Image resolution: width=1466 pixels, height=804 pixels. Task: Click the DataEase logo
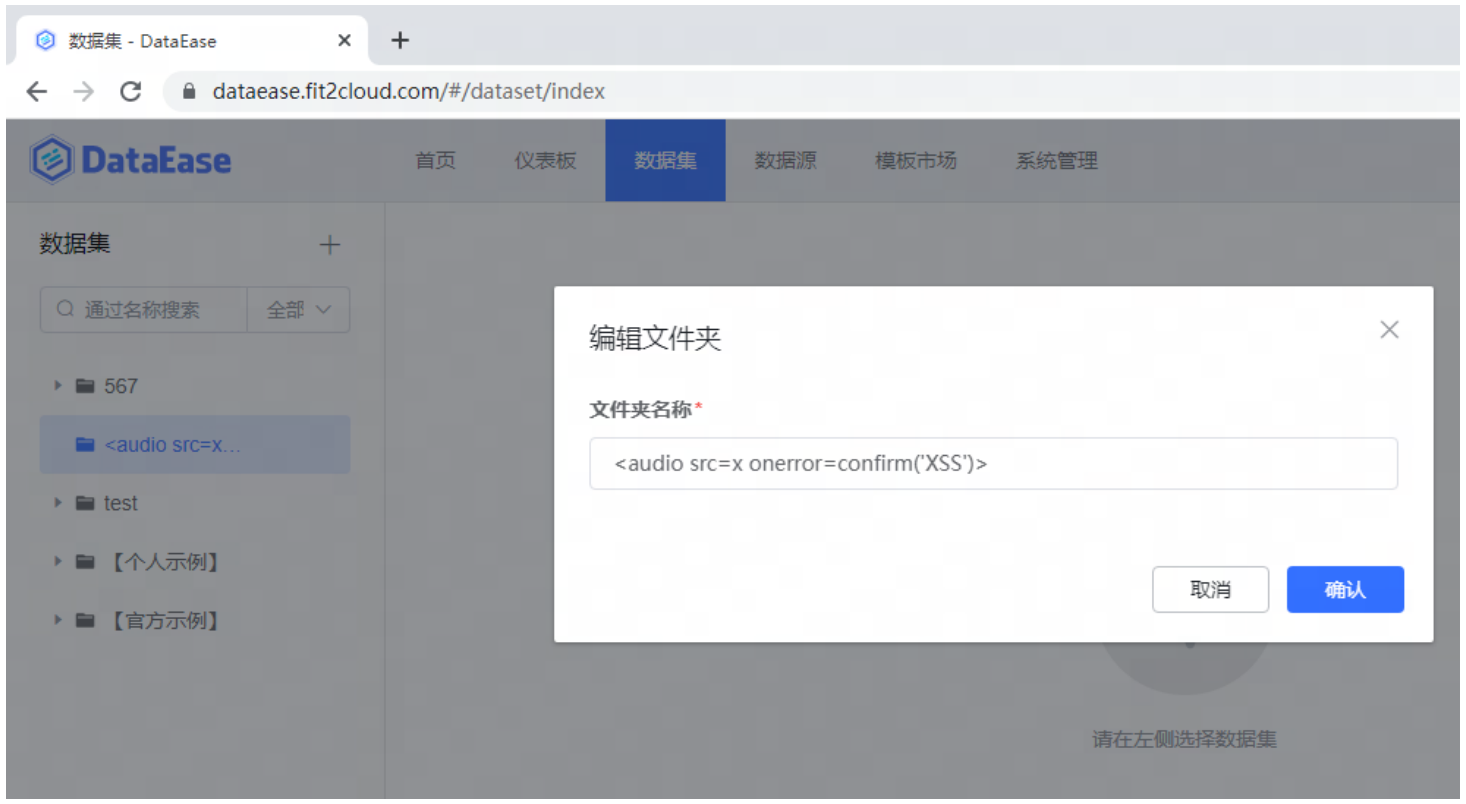(x=131, y=159)
